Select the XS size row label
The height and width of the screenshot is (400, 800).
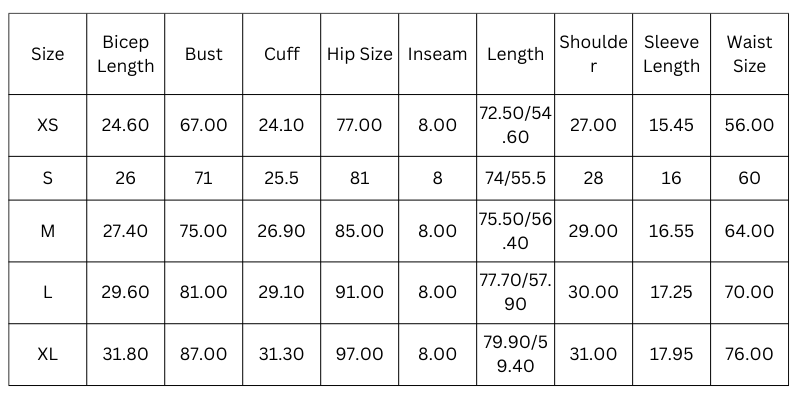47,125
